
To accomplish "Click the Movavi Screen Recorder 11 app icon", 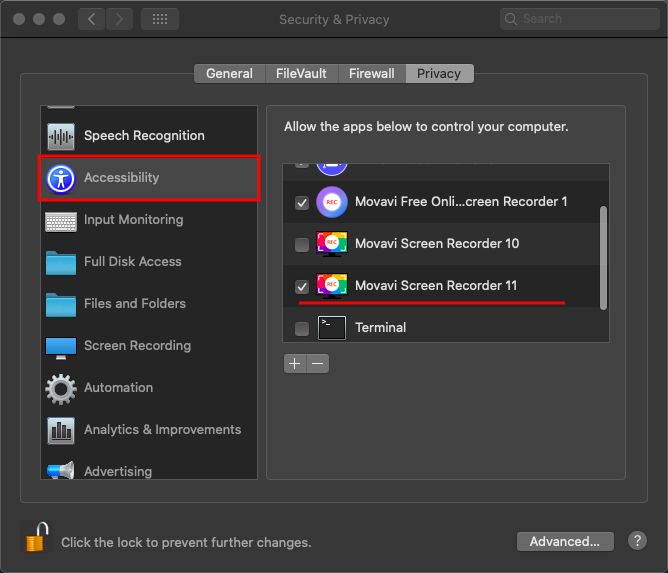I will [x=331, y=285].
